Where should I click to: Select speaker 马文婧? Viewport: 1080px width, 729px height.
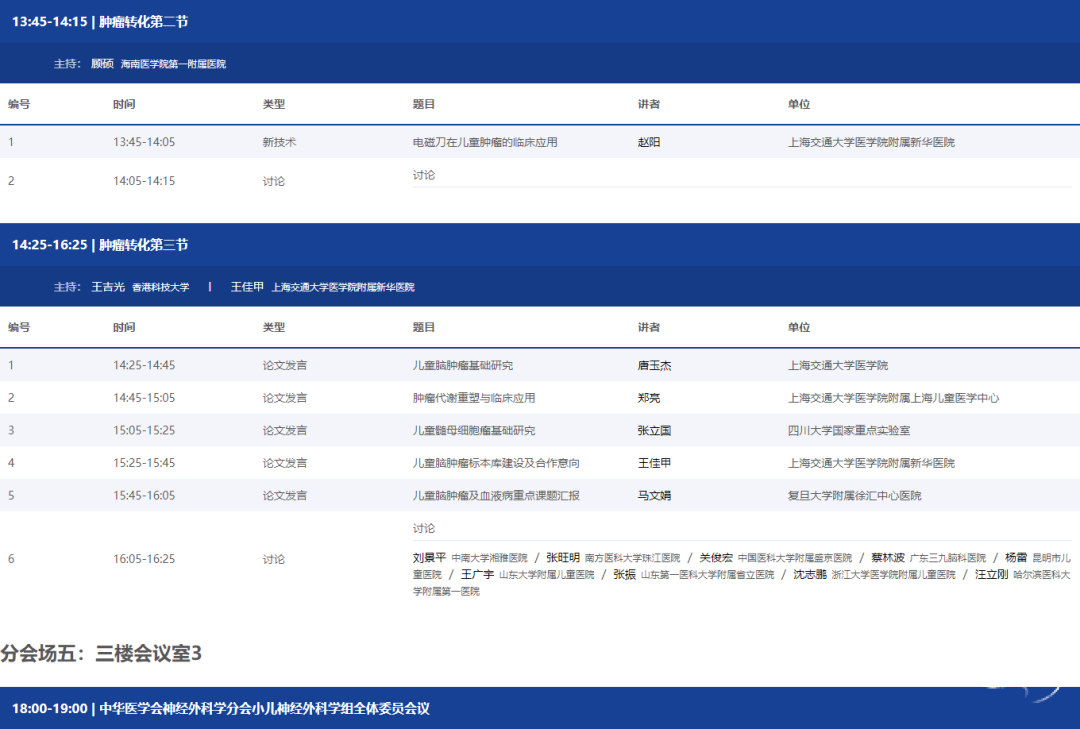pos(654,496)
